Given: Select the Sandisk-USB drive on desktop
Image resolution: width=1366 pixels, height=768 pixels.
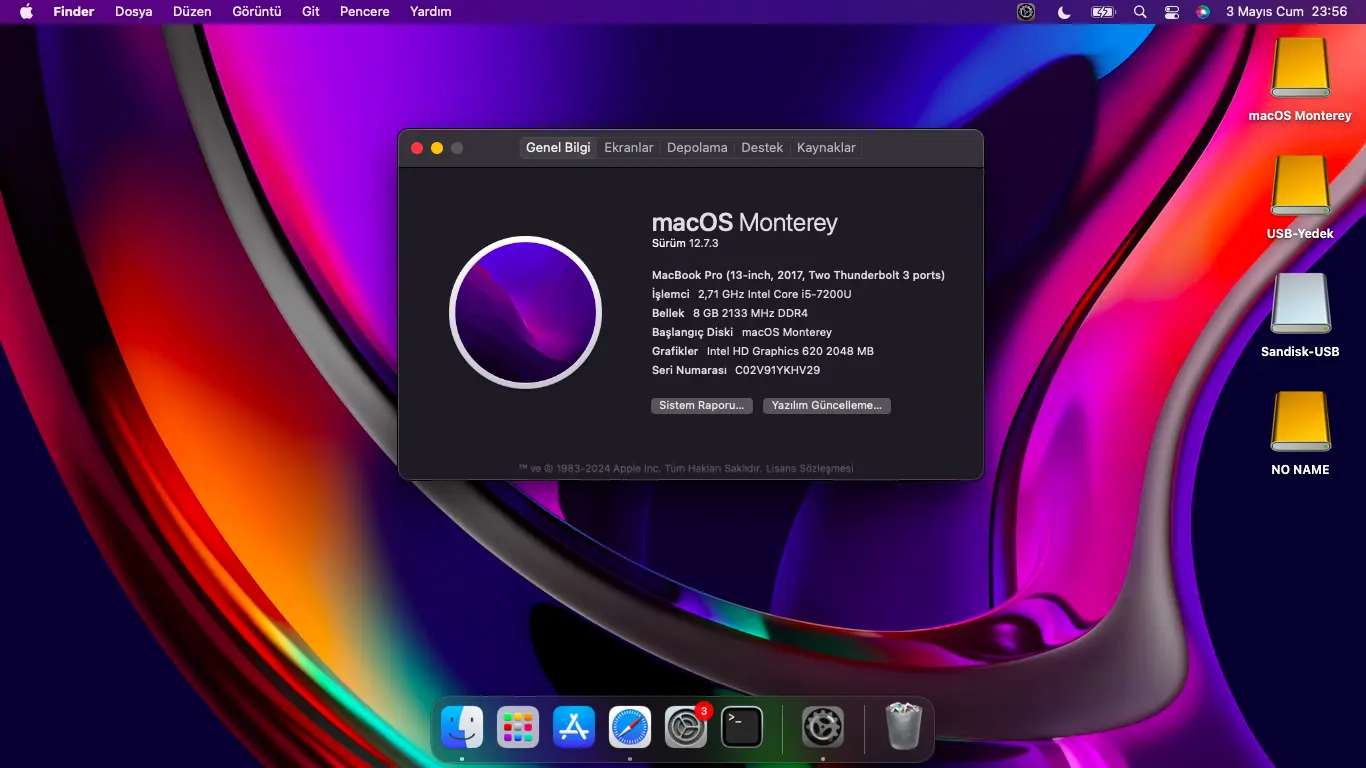Looking at the screenshot, I should point(1300,304).
